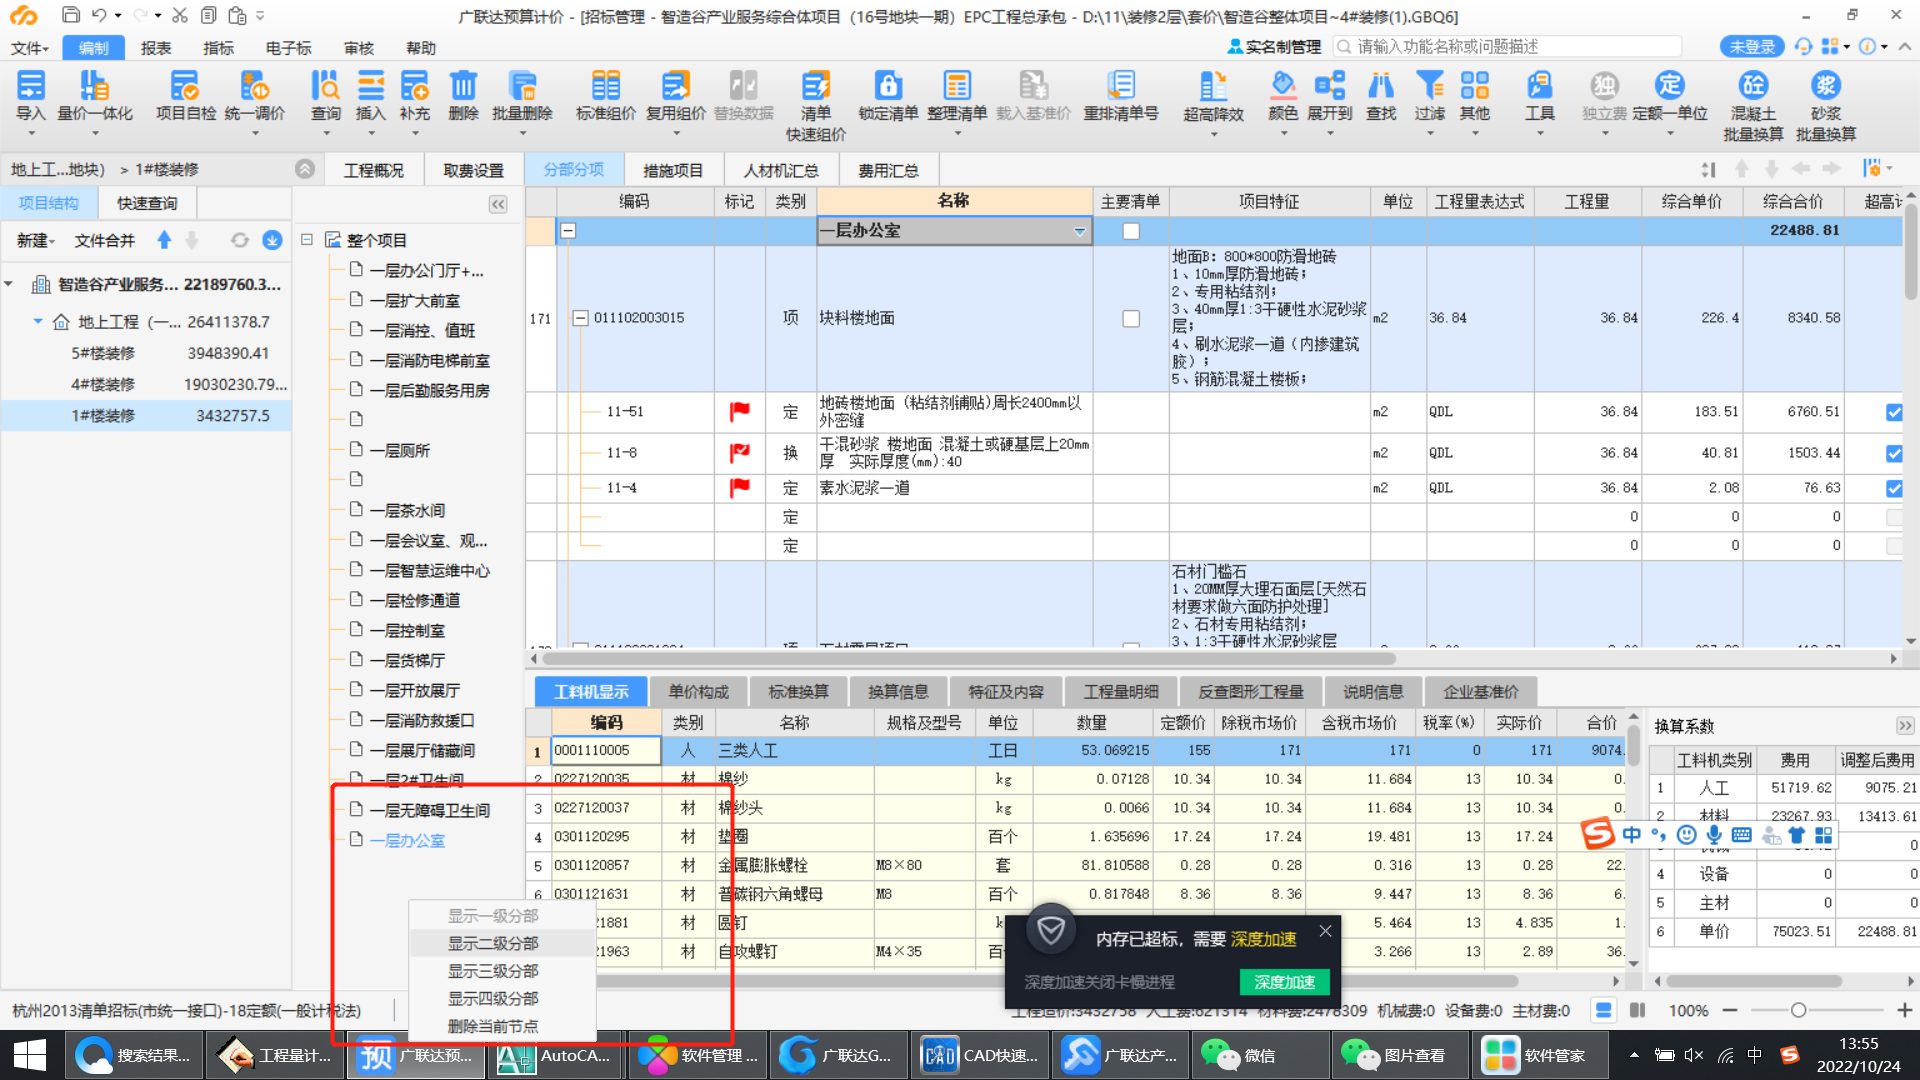
Task: Choose 显示三级分部 from context menu
Action: [x=493, y=971]
